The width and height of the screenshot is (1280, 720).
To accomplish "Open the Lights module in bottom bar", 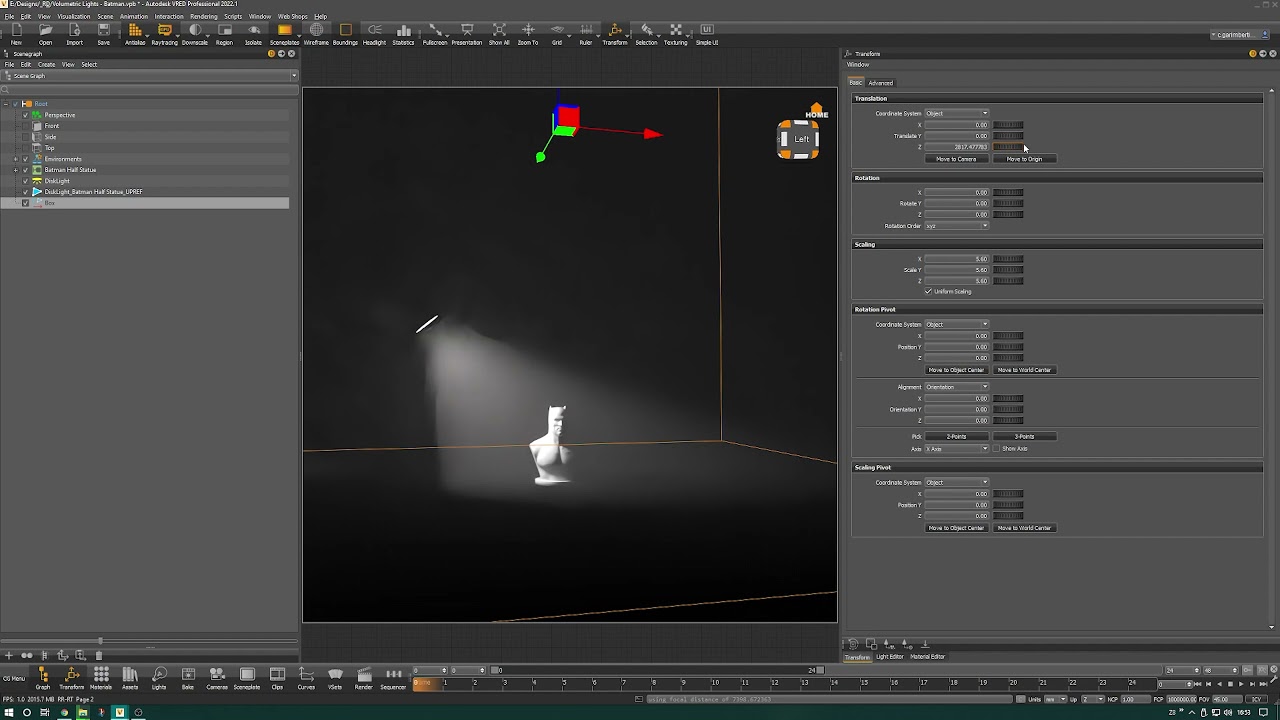I will (159, 679).
